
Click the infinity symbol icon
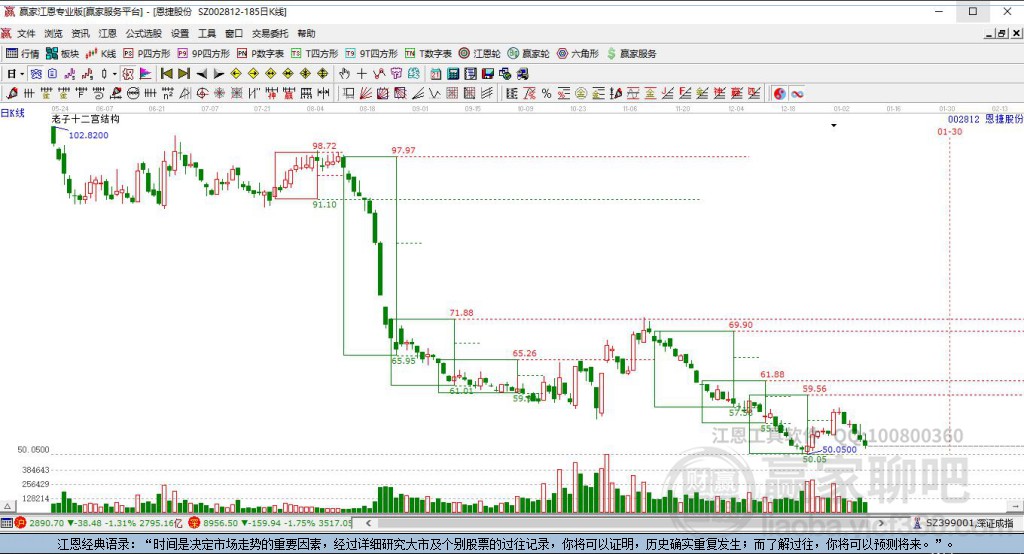[x=797, y=93]
